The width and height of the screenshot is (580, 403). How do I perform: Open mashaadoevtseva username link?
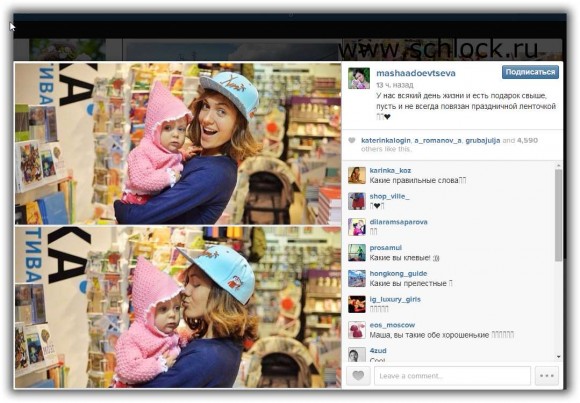416,73
